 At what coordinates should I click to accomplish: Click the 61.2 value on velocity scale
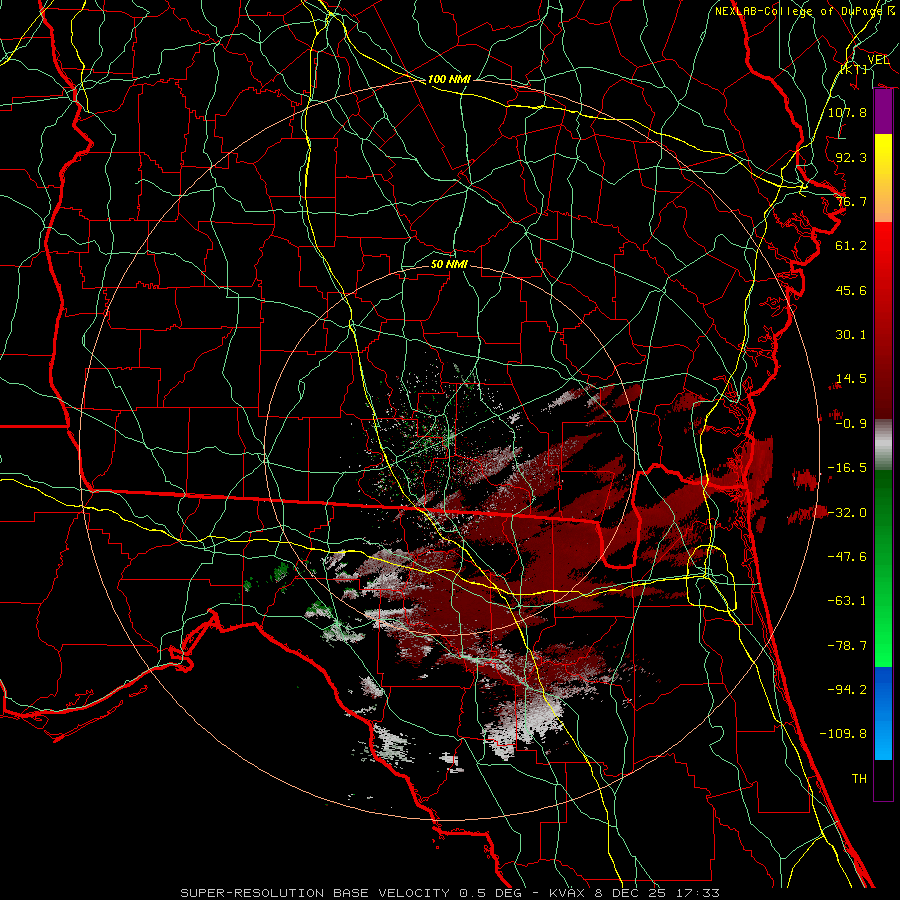pyautogui.click(x=851, y=246)
